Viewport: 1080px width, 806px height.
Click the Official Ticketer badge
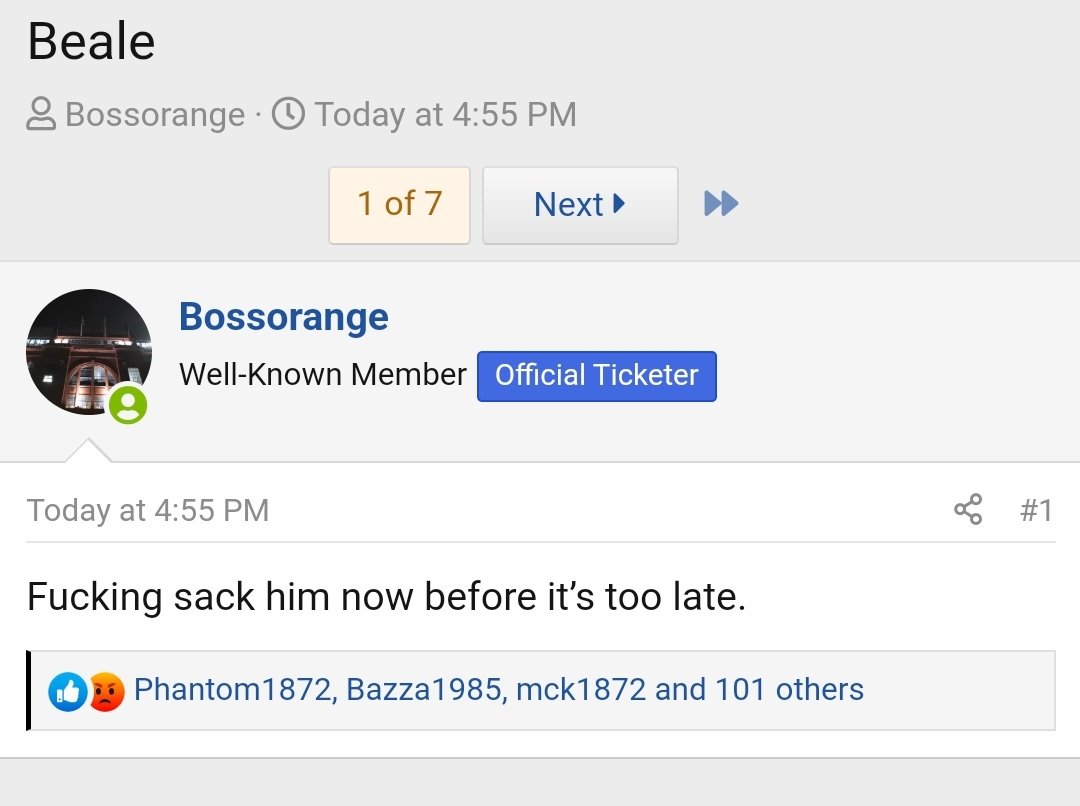point(596,376)
